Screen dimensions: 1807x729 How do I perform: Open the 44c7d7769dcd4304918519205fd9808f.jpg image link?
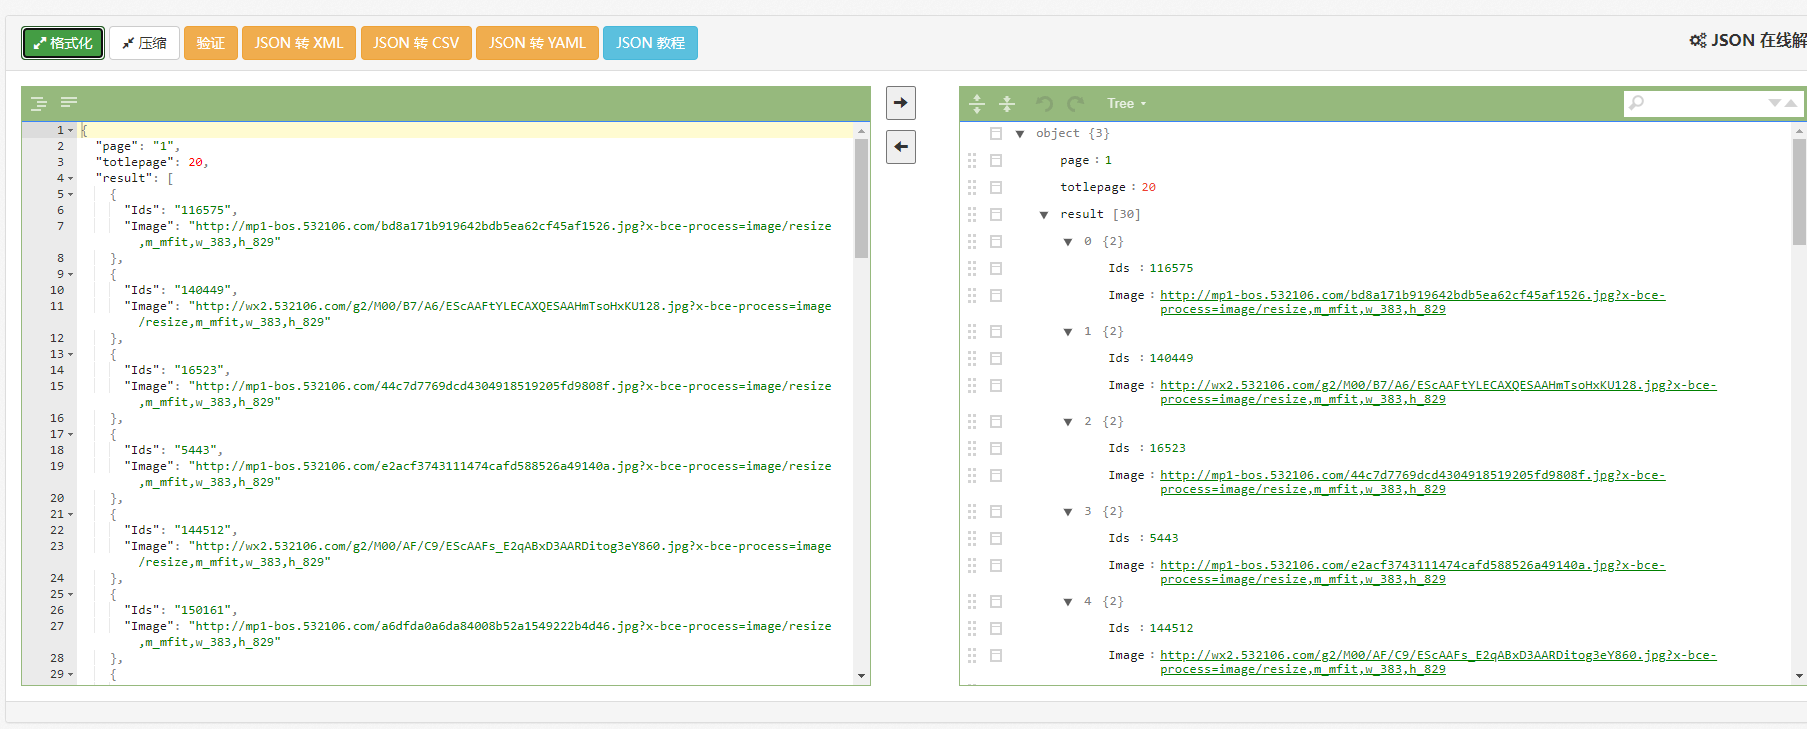click(x=1412, y=482)
